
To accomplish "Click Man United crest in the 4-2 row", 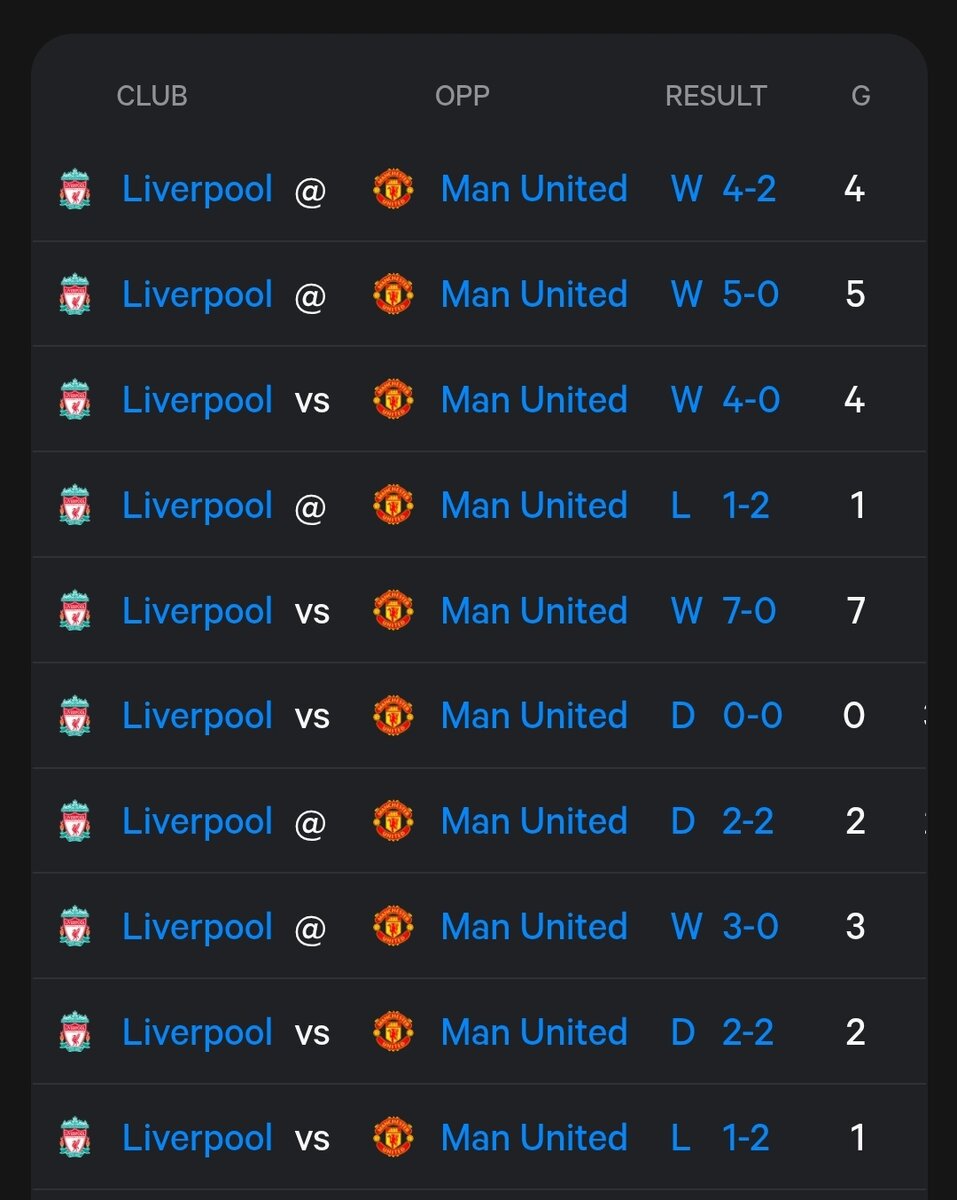I will coord(393,189).
